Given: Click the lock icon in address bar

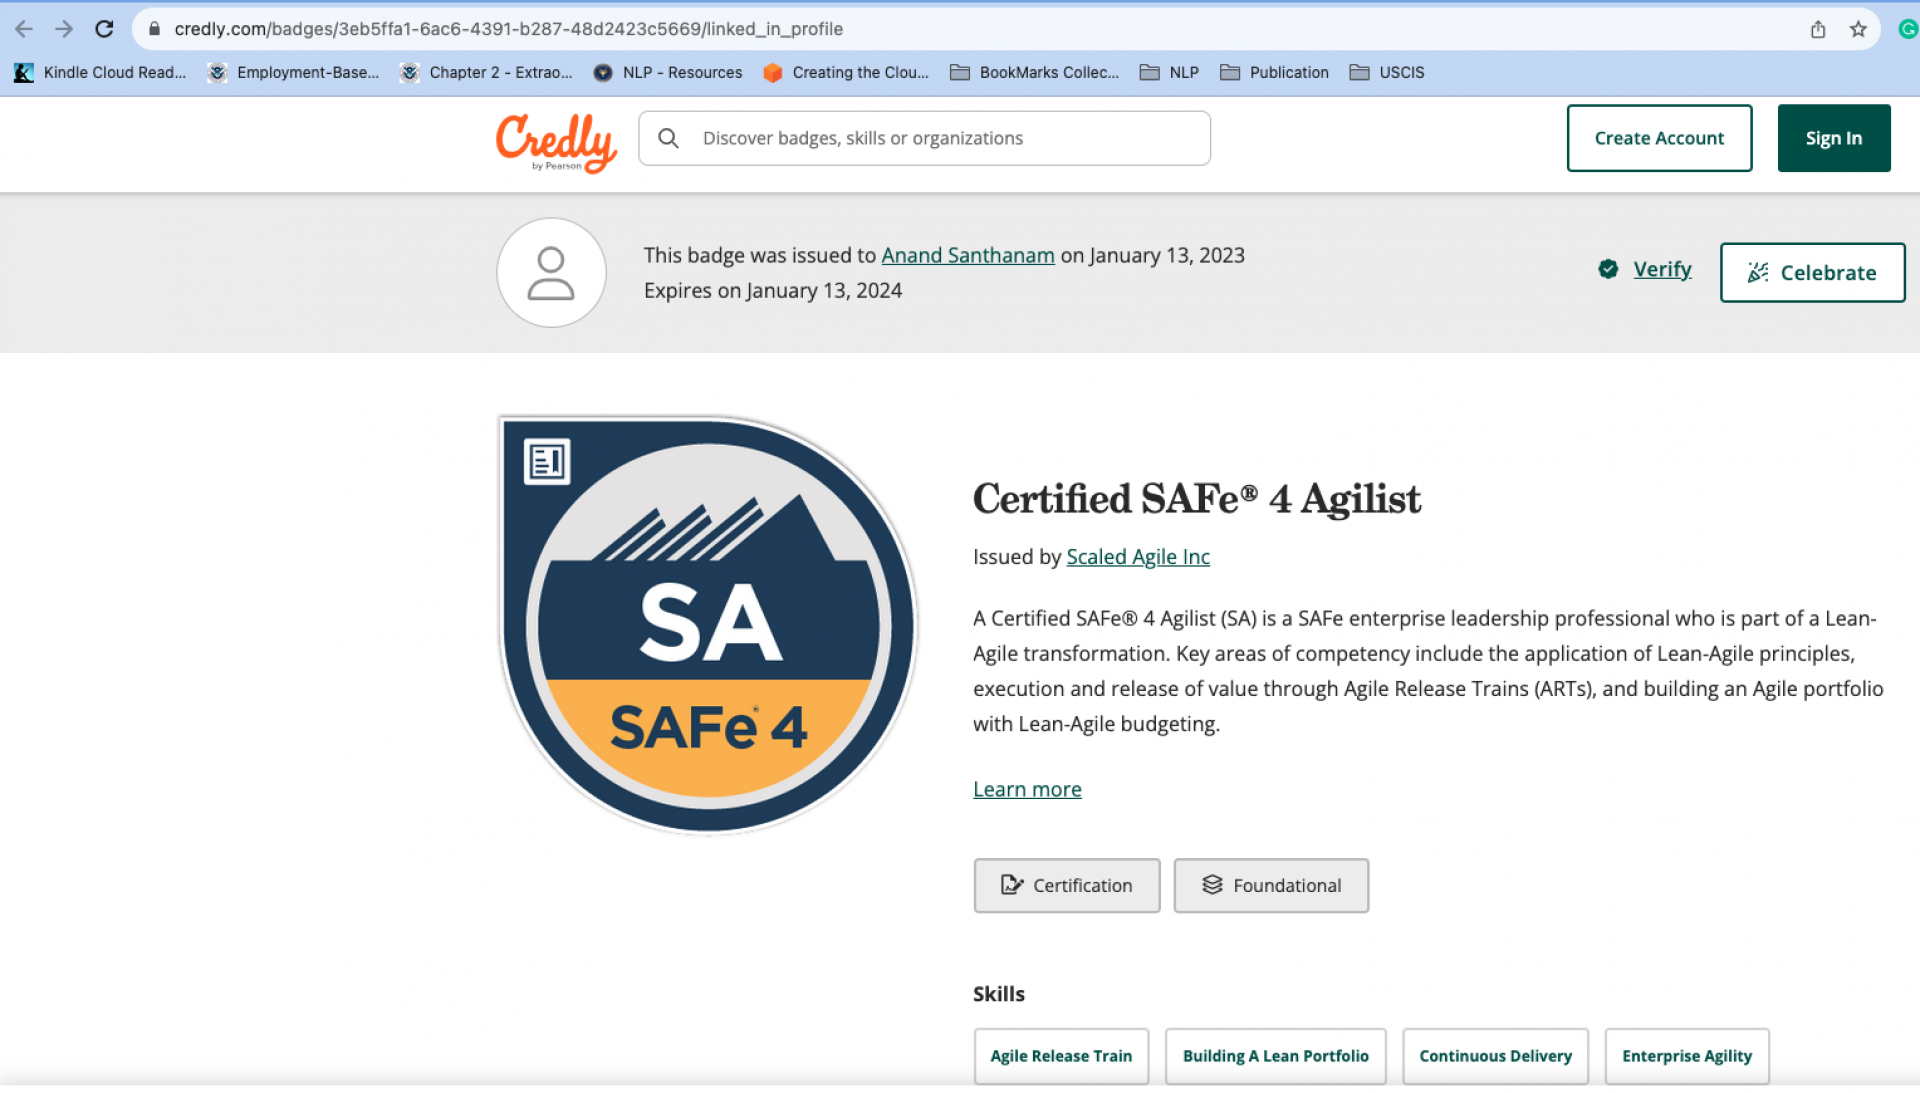Looking at the screenshot, I should [154, 29].
